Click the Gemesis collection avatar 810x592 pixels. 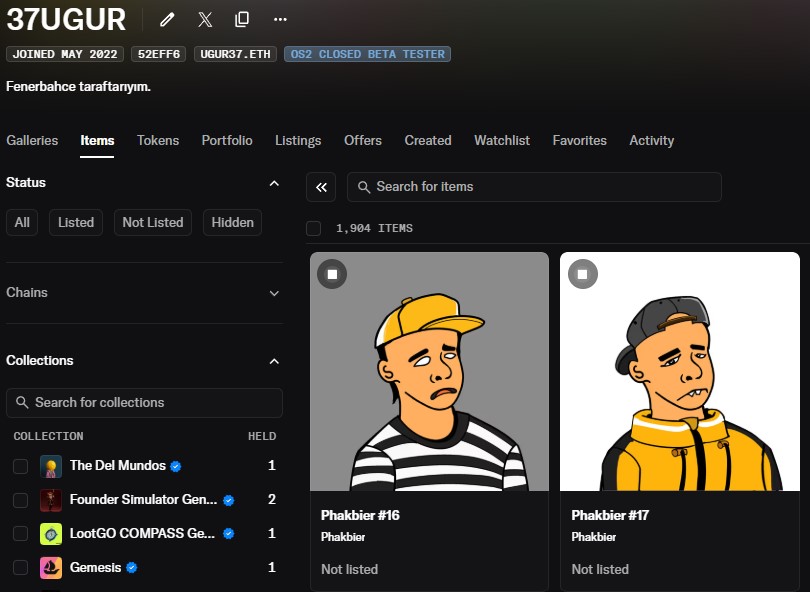(51, 568)
